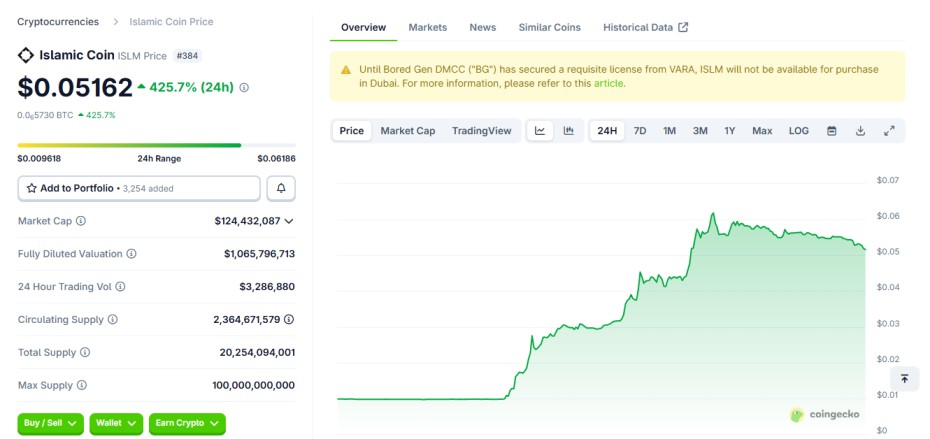Expand chart to fullscreen icon
The width and height of the screenshot is (930, 439).
click(x=889, y=131)
